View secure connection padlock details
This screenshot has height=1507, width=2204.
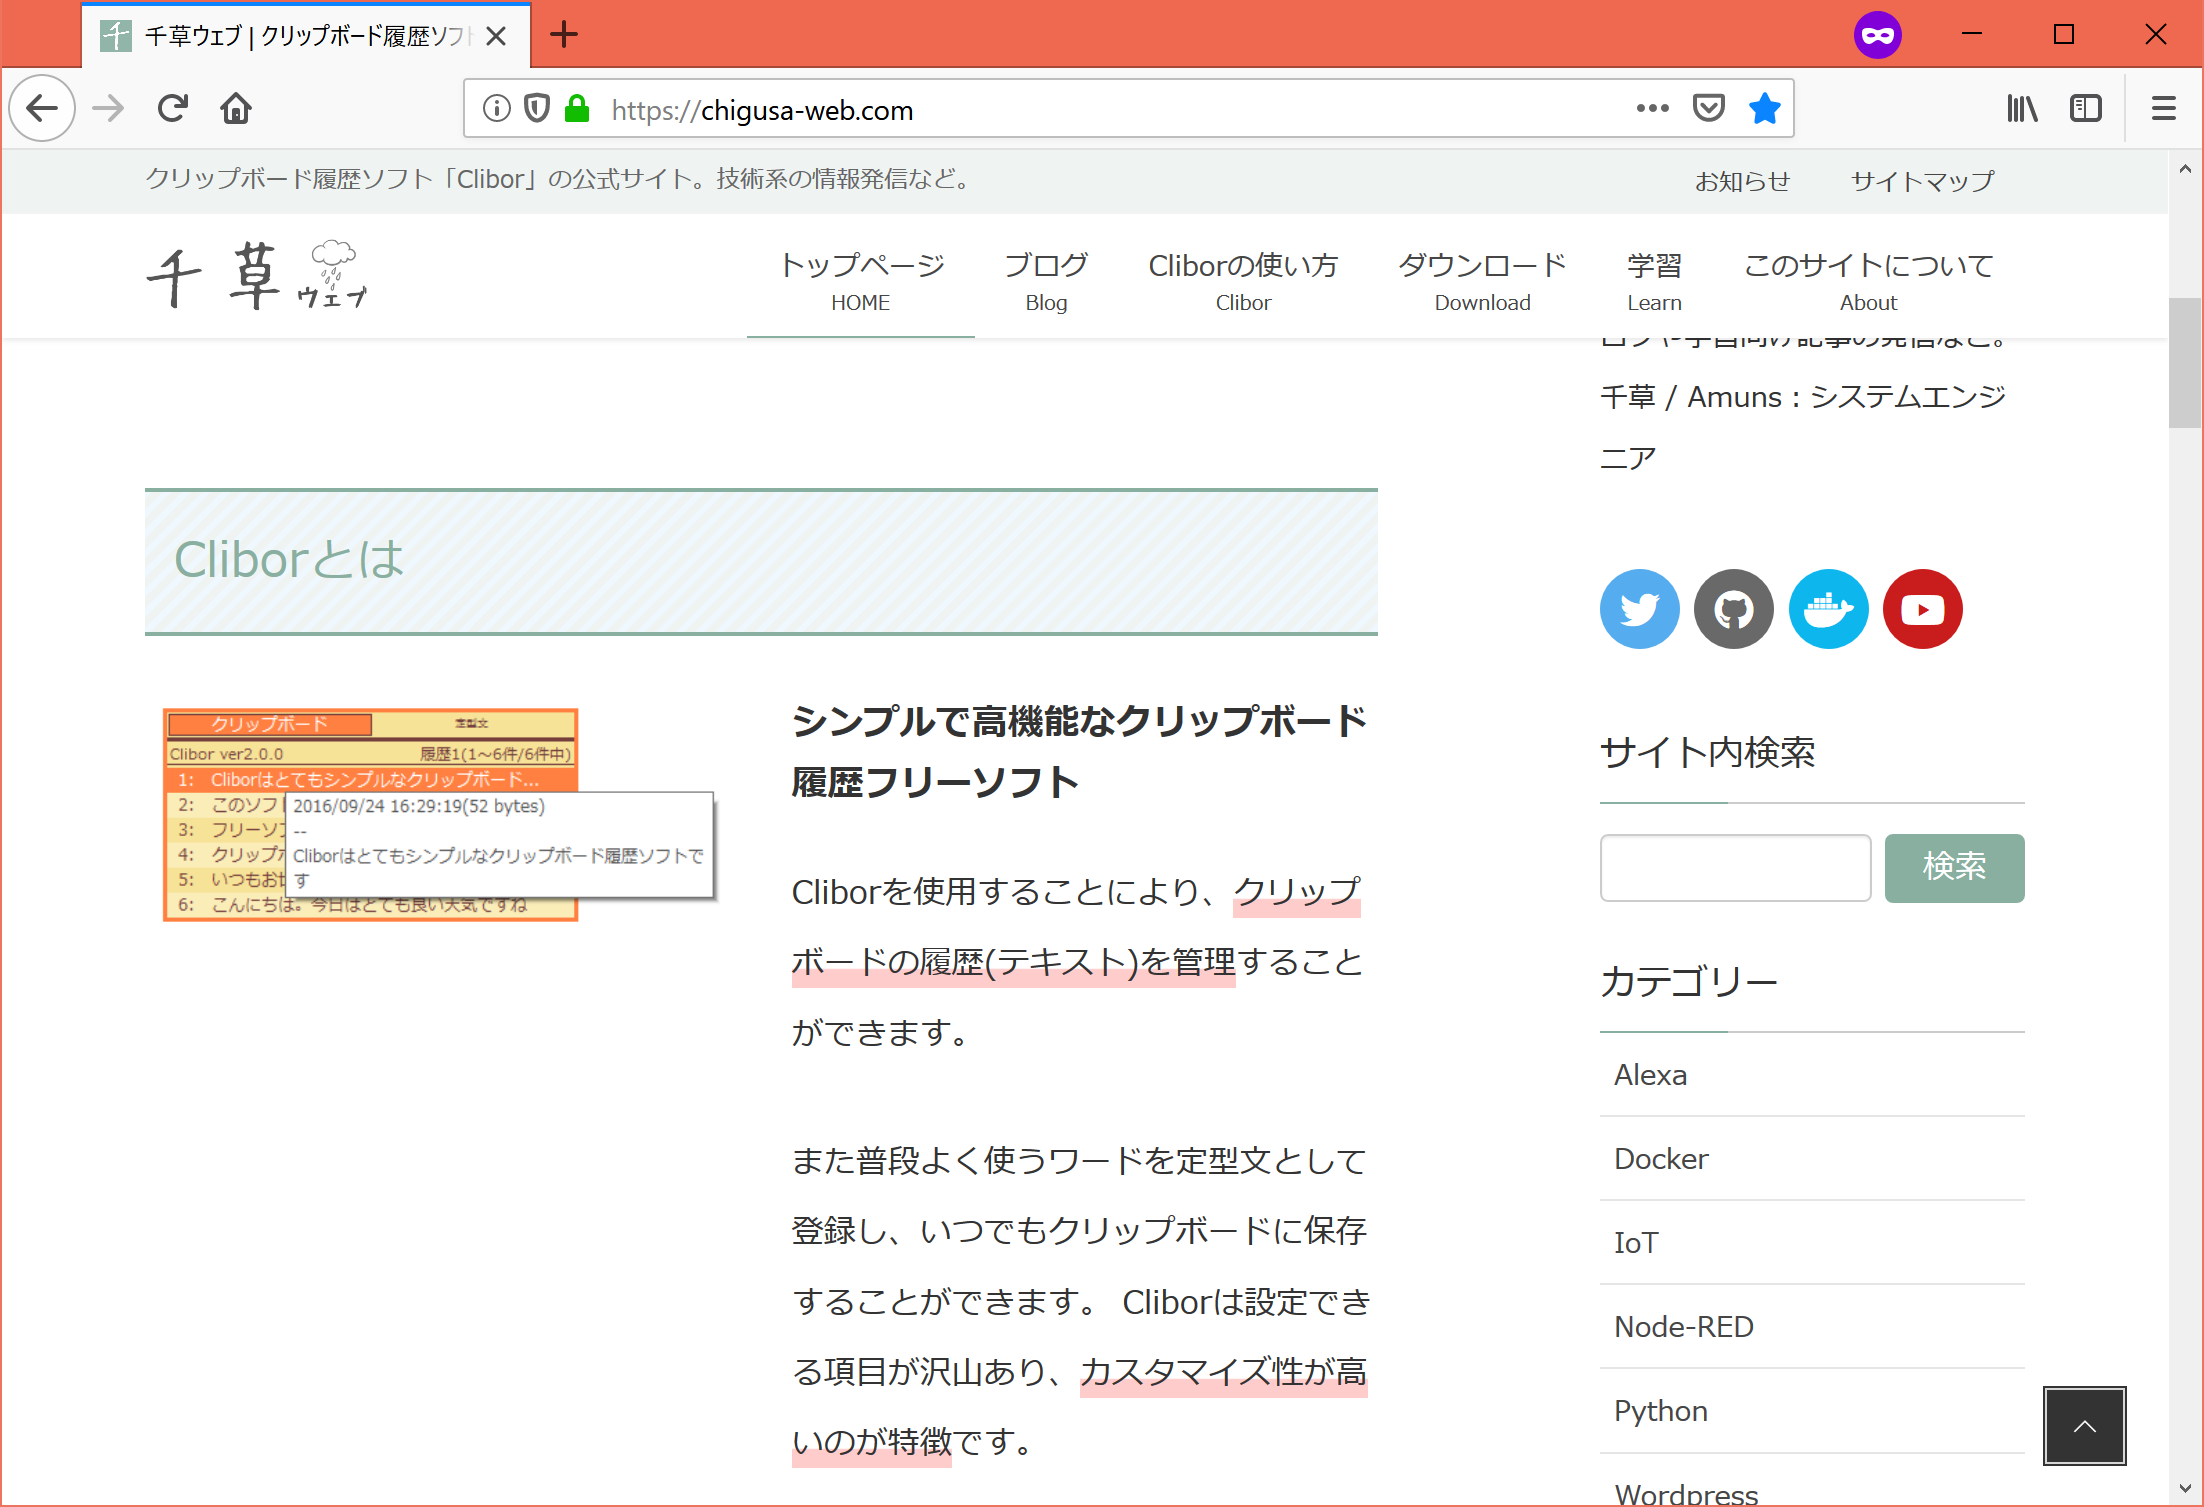(577, 108)
